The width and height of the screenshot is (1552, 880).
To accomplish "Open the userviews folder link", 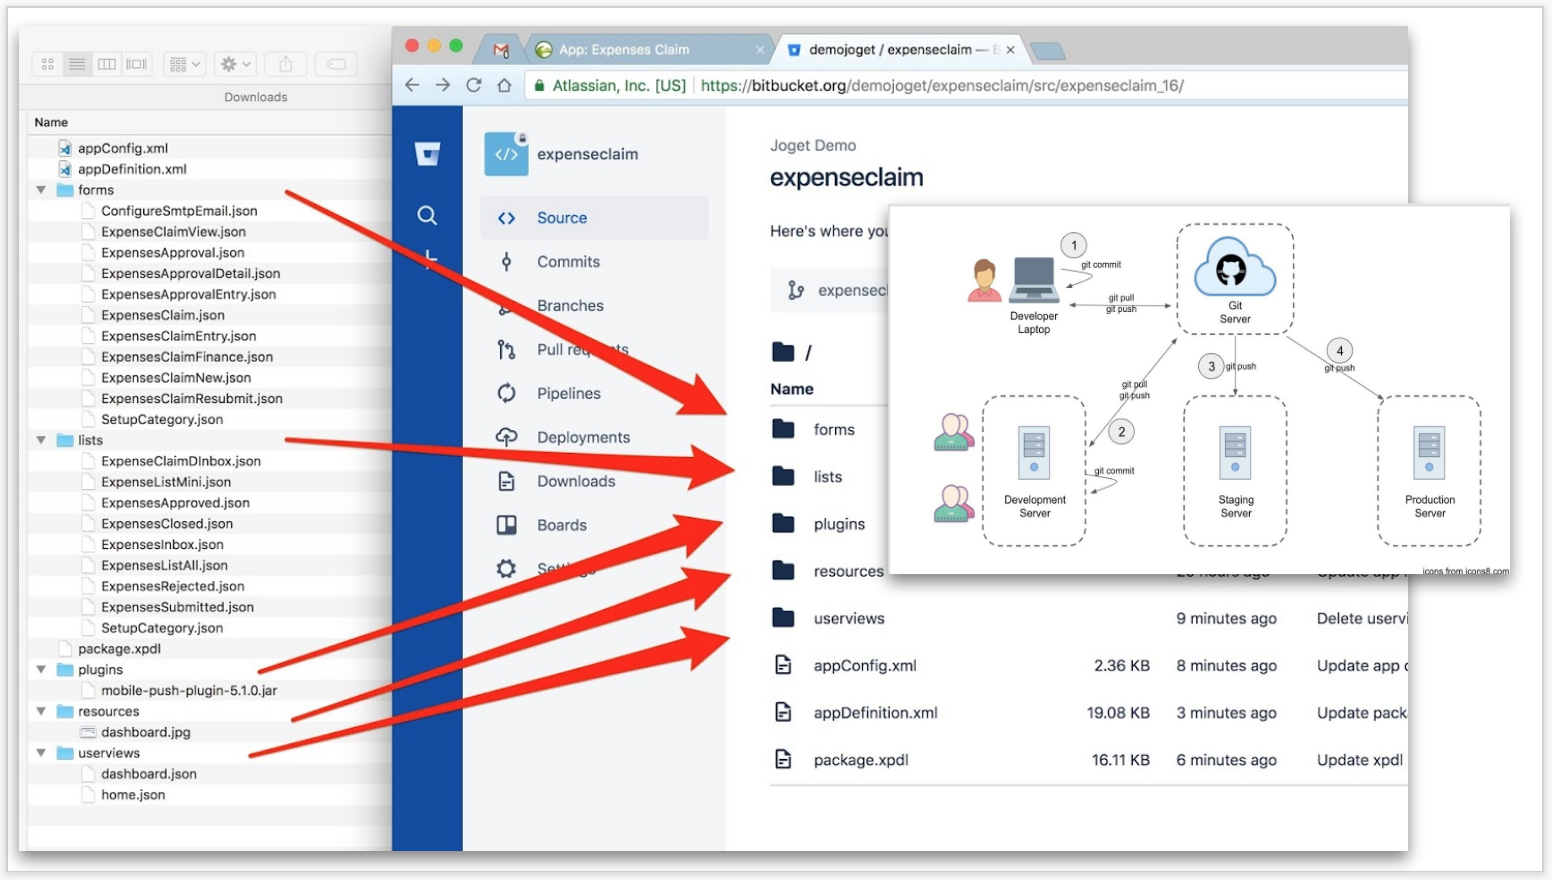I will (849, 618).
